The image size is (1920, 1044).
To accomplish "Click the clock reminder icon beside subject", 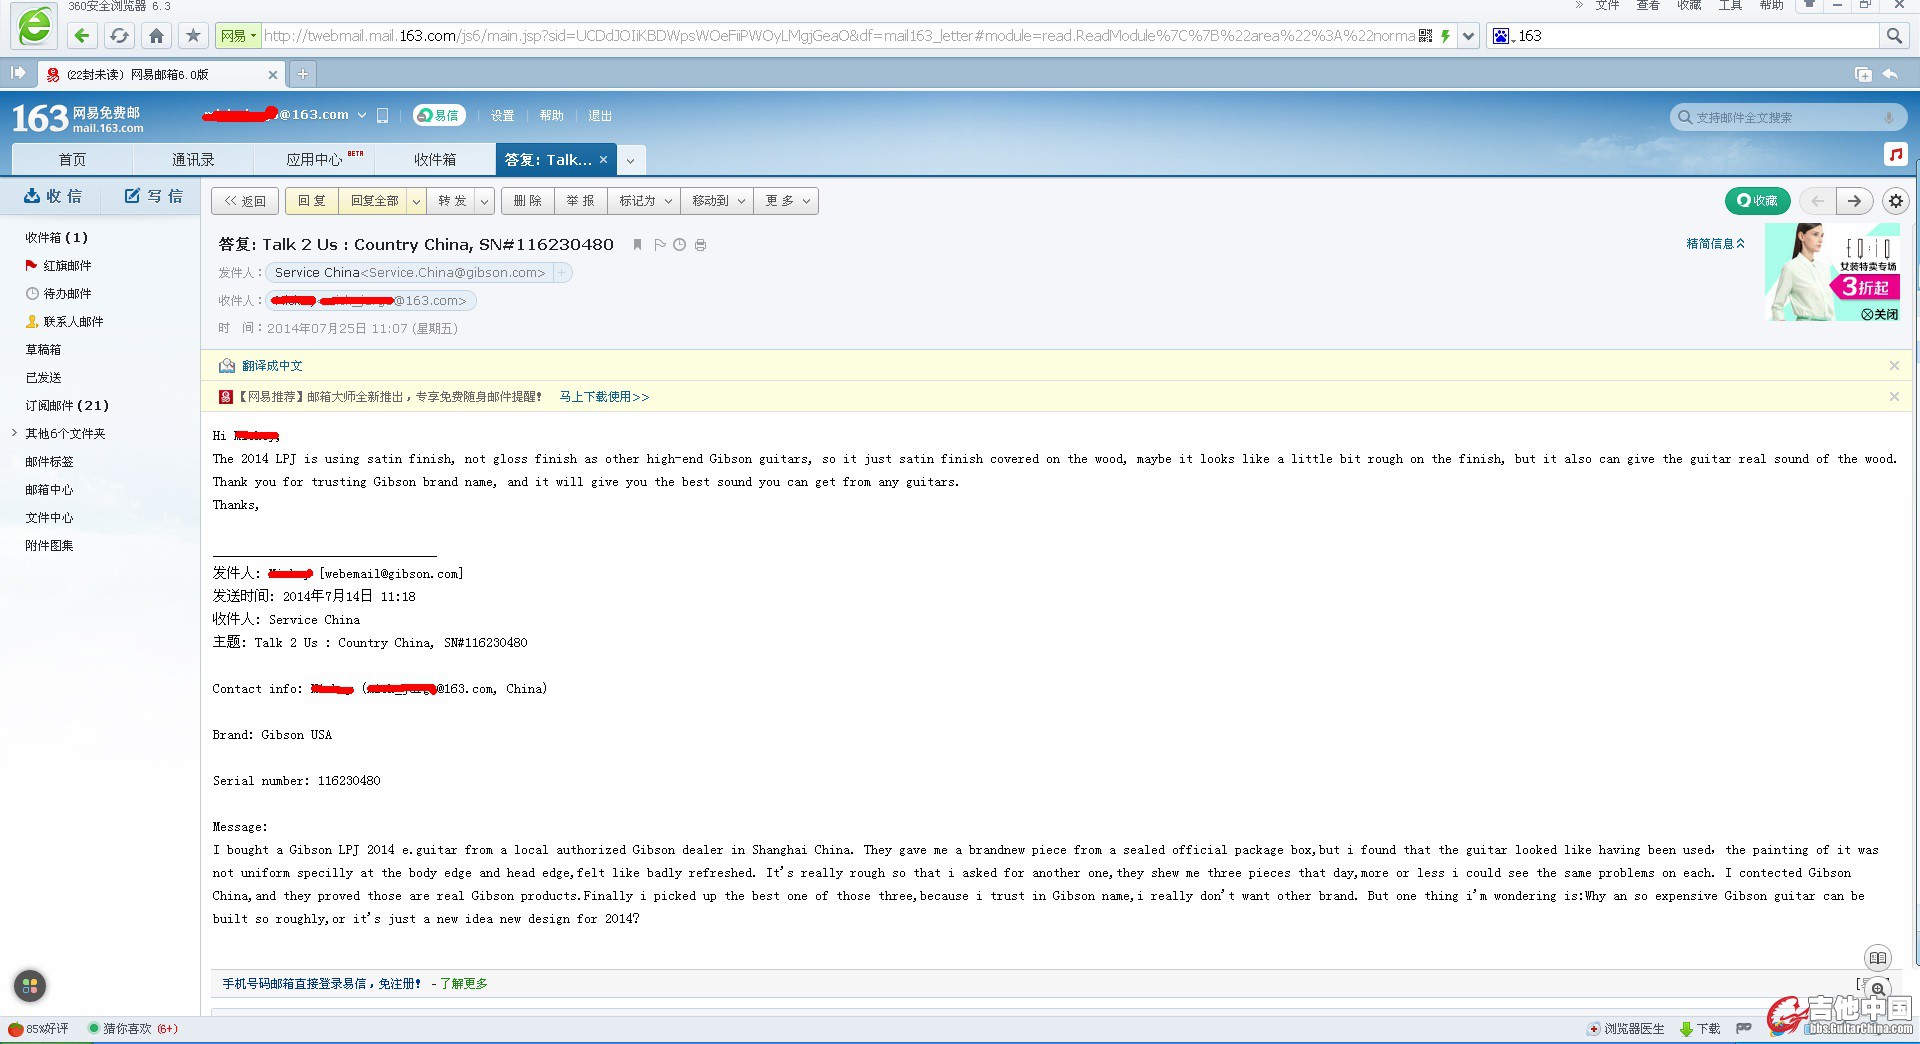I will [680, 245].
